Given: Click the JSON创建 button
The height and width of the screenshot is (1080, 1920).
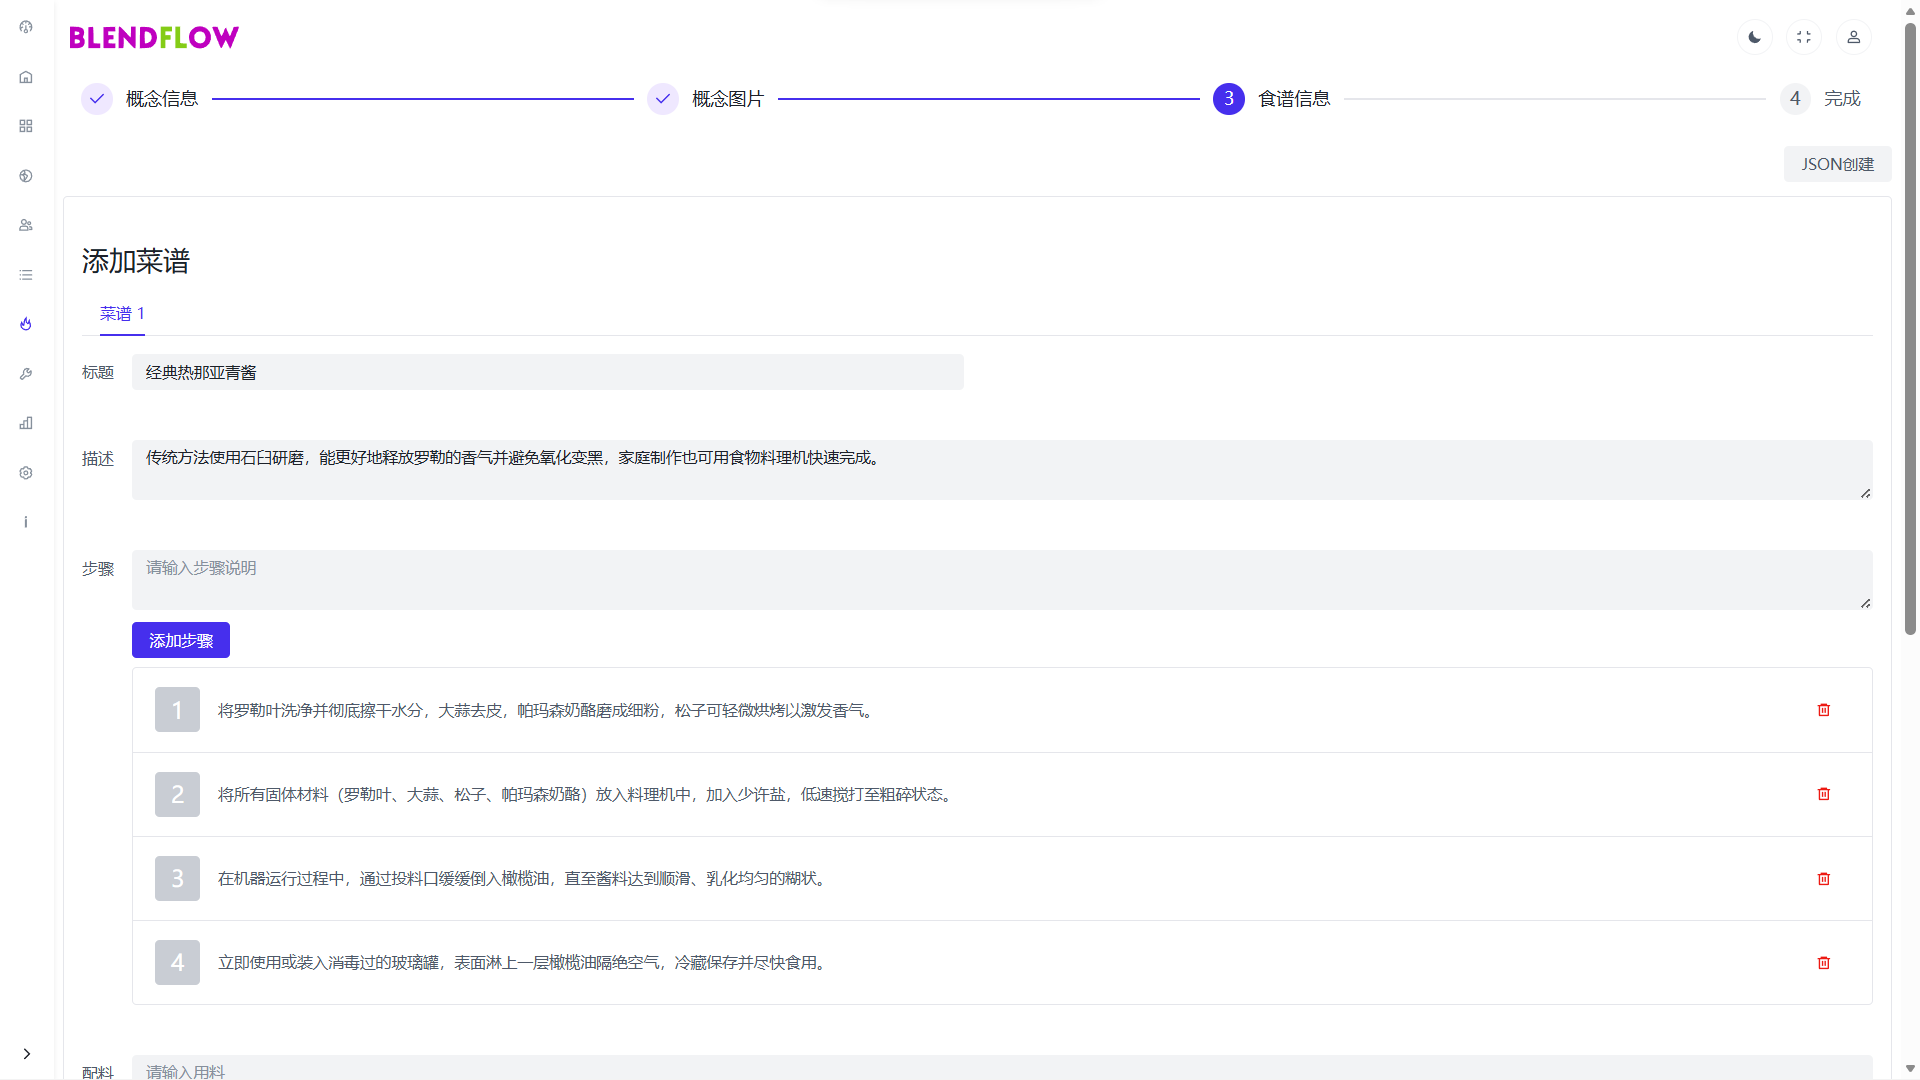Looking at the screenshot, I should point(1837,164).
